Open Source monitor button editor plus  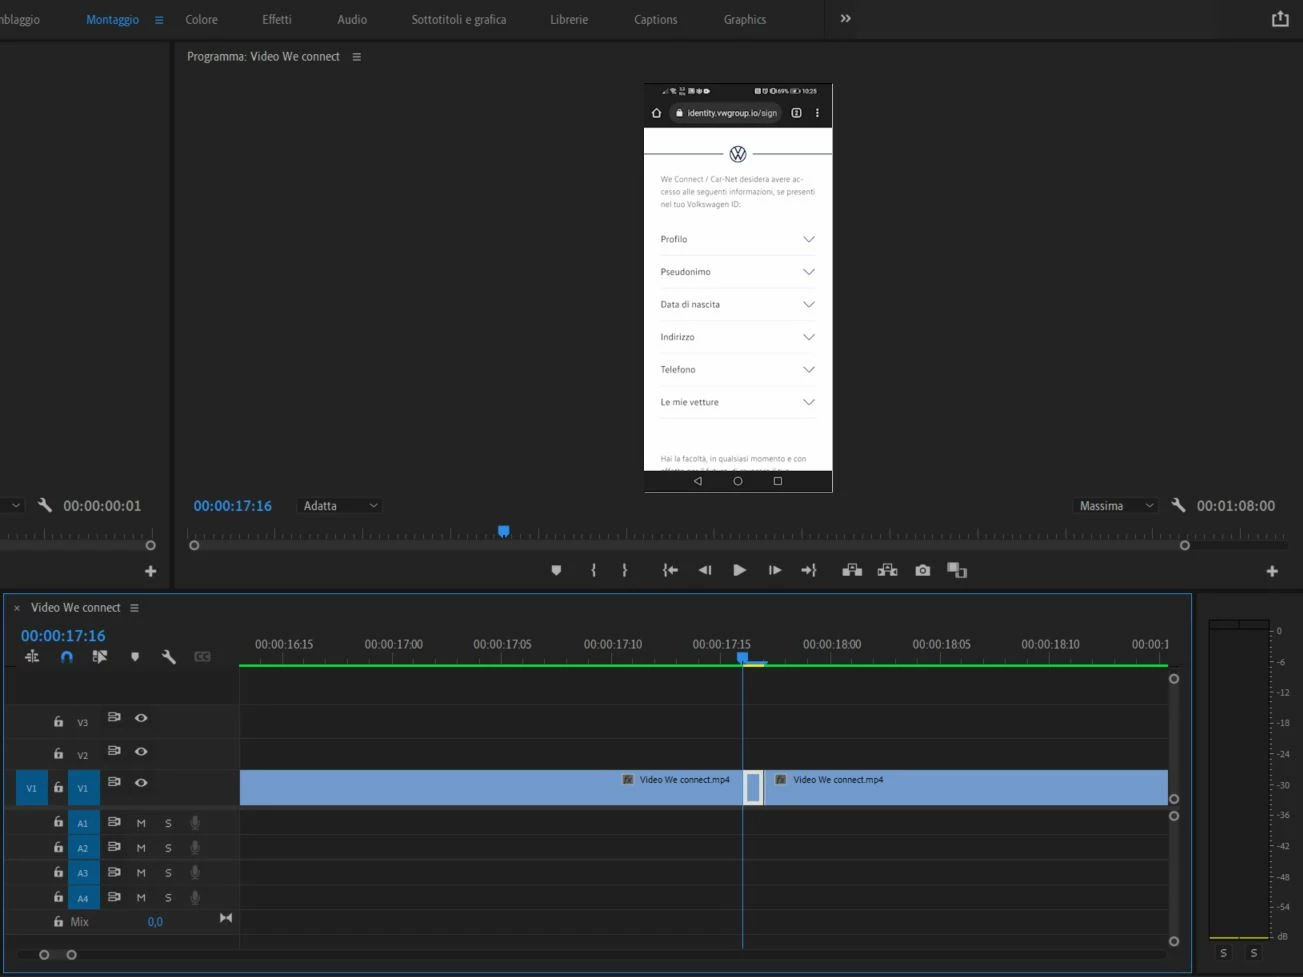(151, 571)
